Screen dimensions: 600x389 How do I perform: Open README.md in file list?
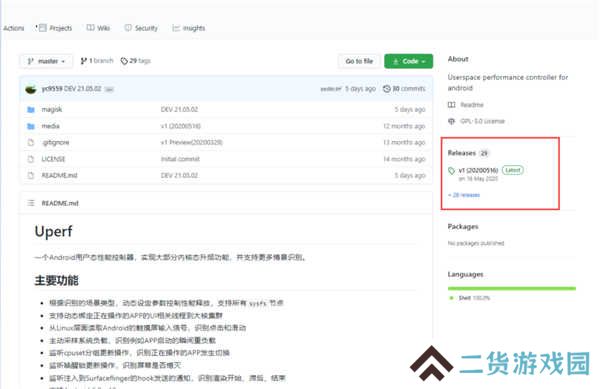59,175
